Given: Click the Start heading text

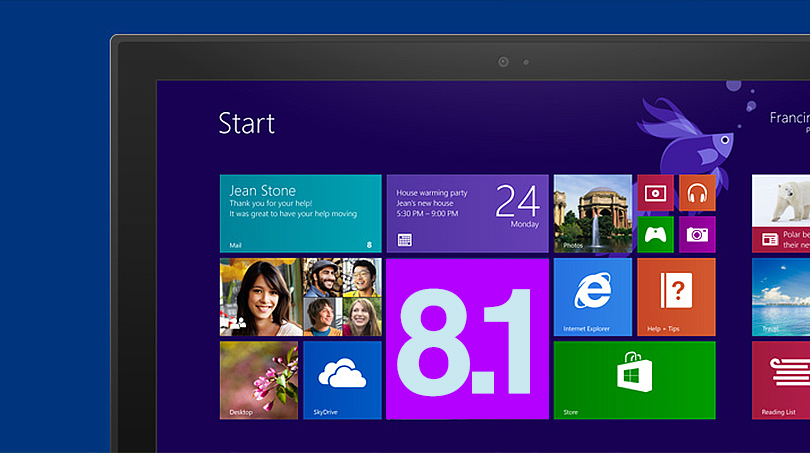Looking at the screenshot, I should click(246, 123).
